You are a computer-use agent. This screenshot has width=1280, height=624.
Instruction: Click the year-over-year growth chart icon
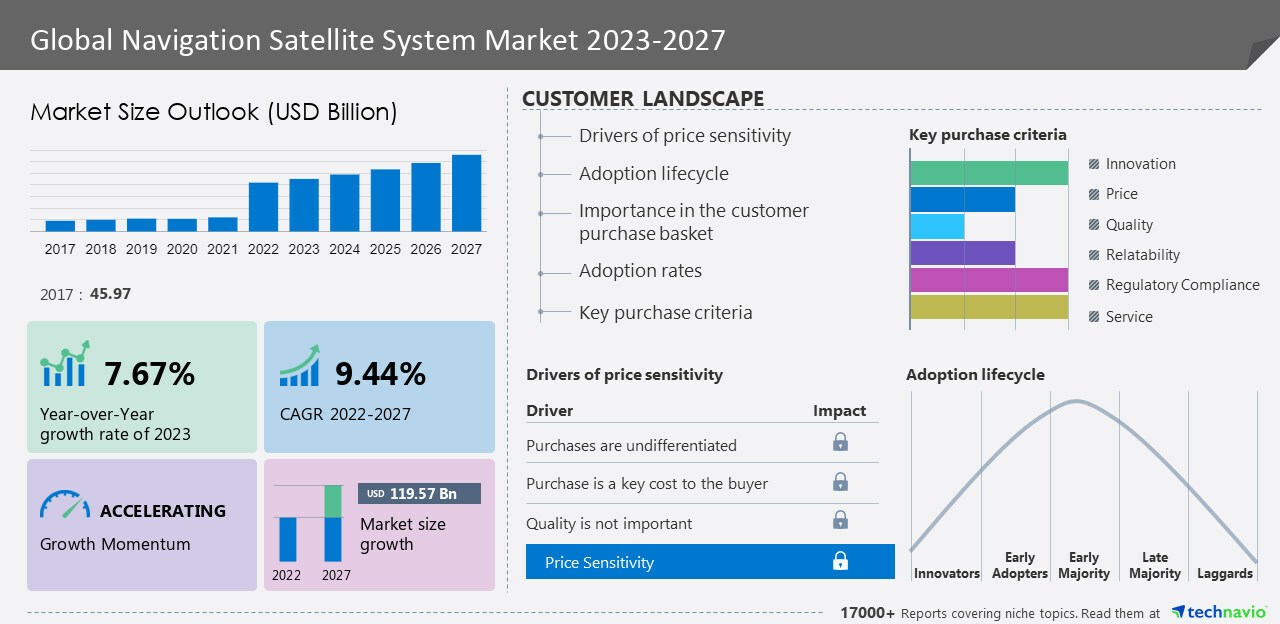click(66, 364)
